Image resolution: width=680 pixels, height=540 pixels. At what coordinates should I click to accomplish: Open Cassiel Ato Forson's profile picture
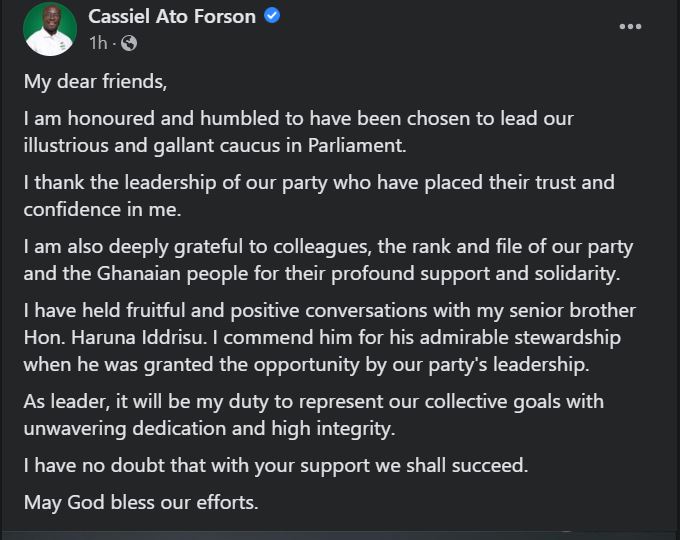pos(50,29)
